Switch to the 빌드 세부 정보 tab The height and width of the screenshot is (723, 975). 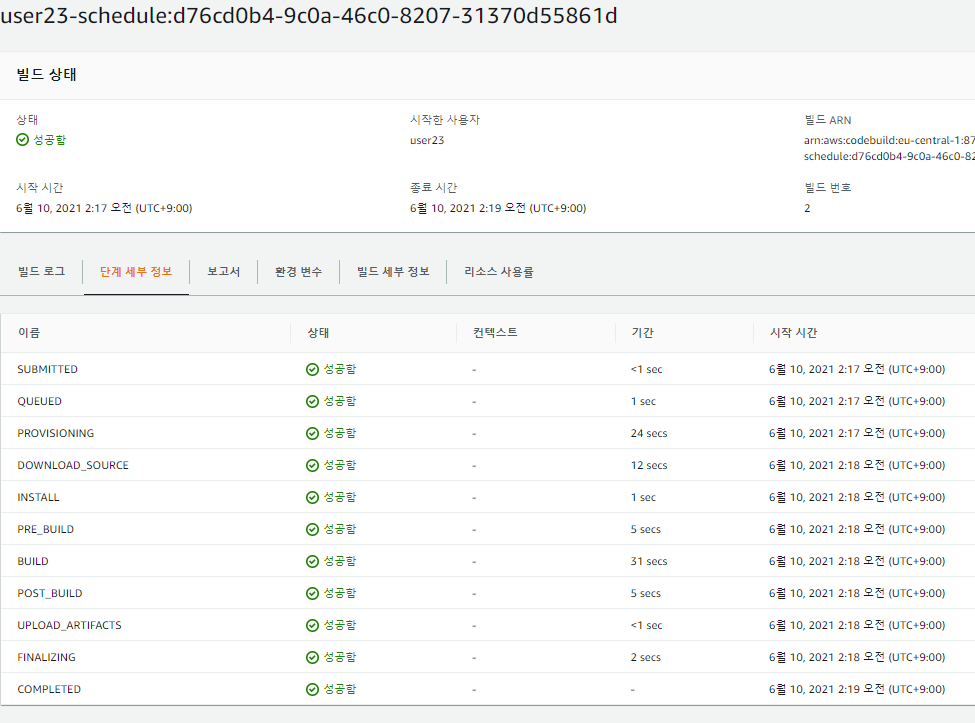click(392, 272)
